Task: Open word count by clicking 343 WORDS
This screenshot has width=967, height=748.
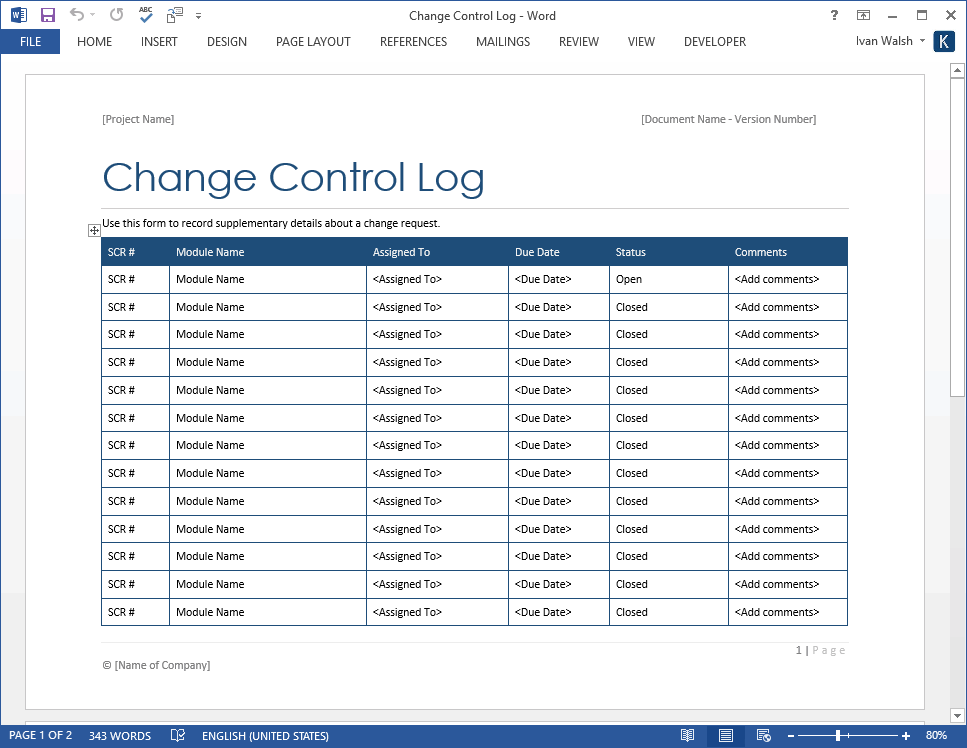Action: point(120,735)
